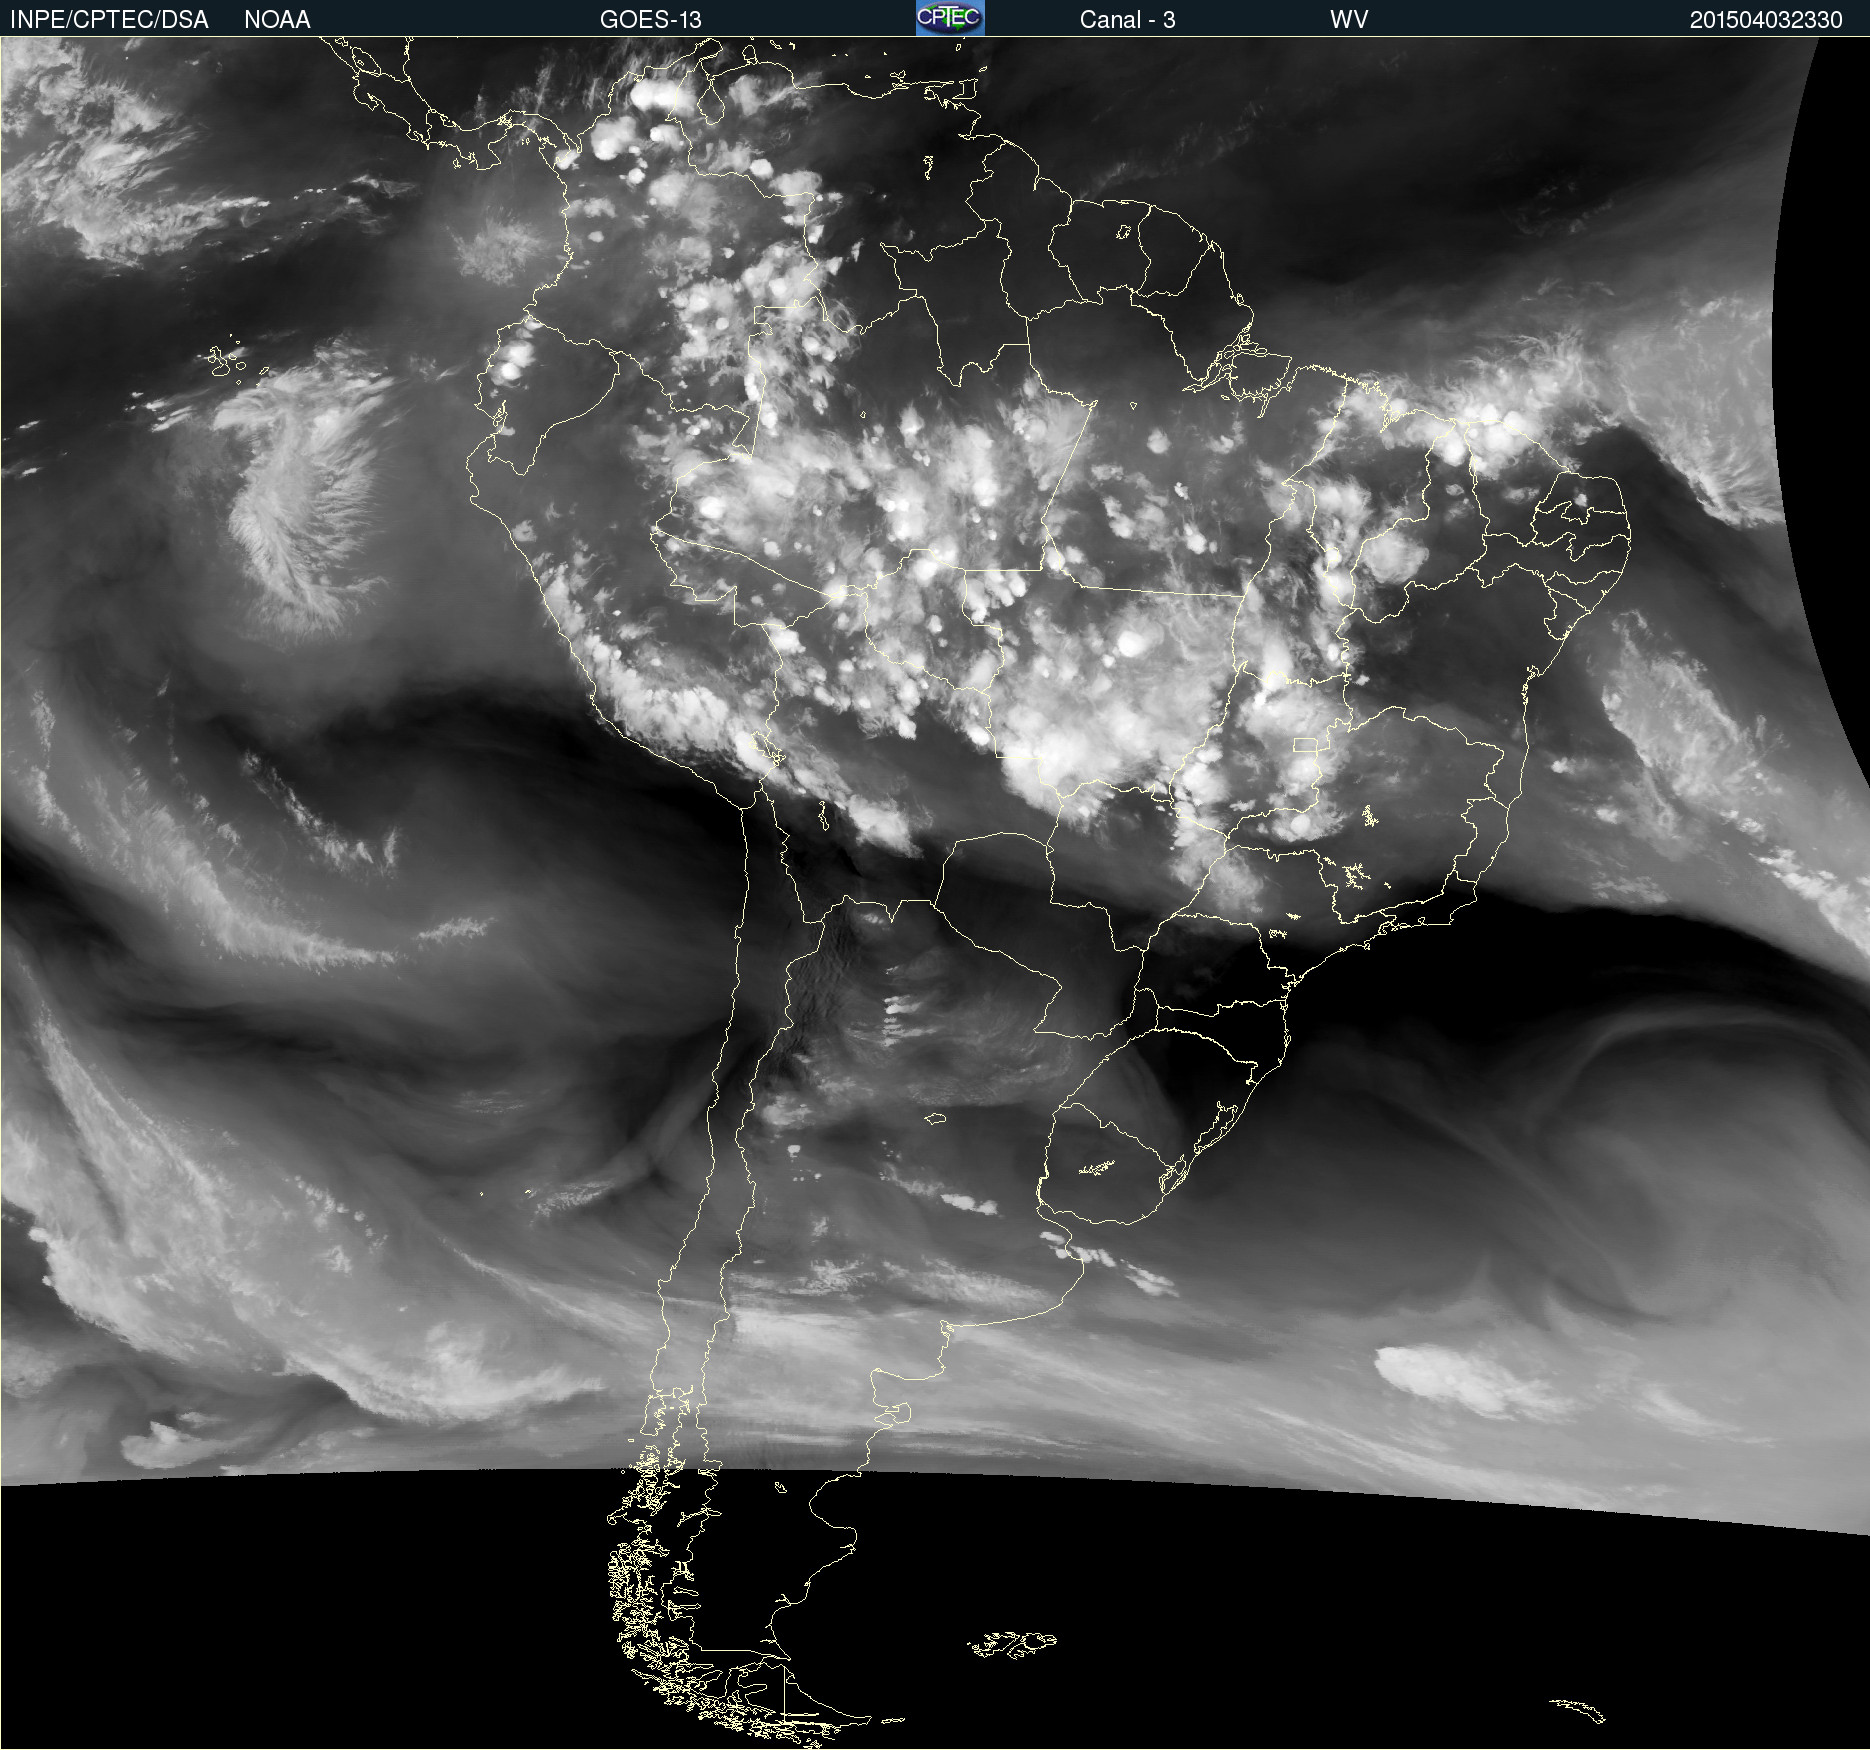Screen dimensions: 1870x1750
Task: Click the 201504032330 timestamp
Action: 1766,20
